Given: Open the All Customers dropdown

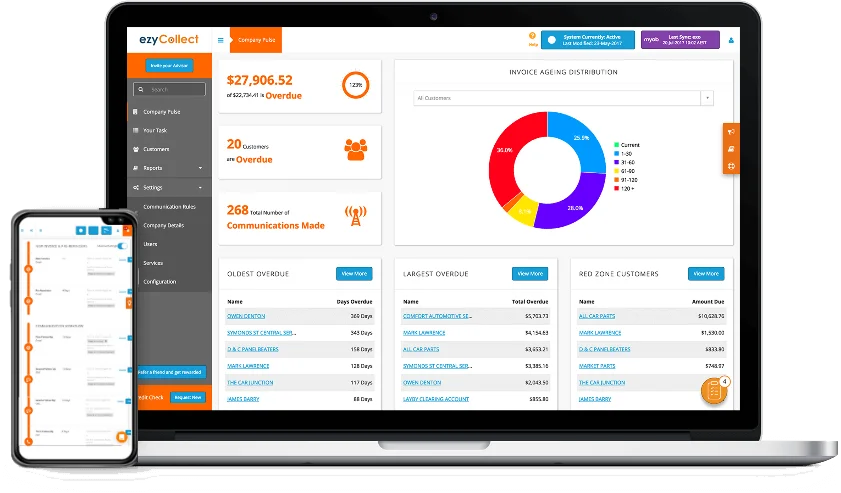Looking at the screenshot, I should point(563,98).
